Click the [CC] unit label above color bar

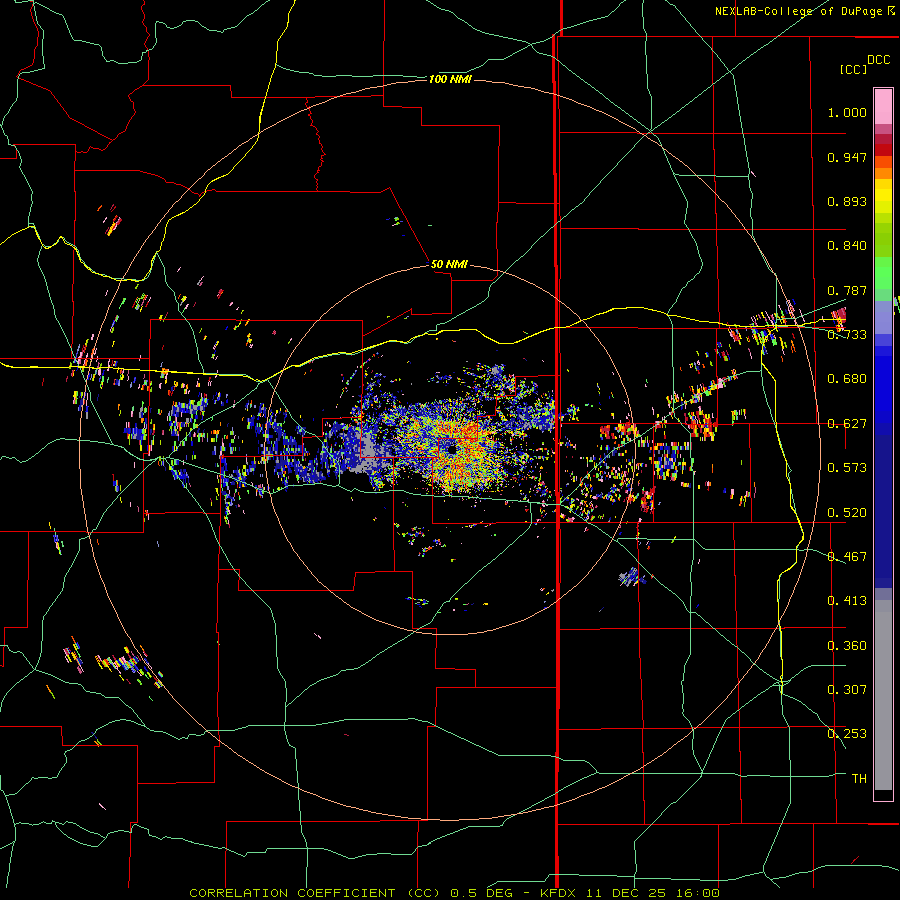pos(853,69)
